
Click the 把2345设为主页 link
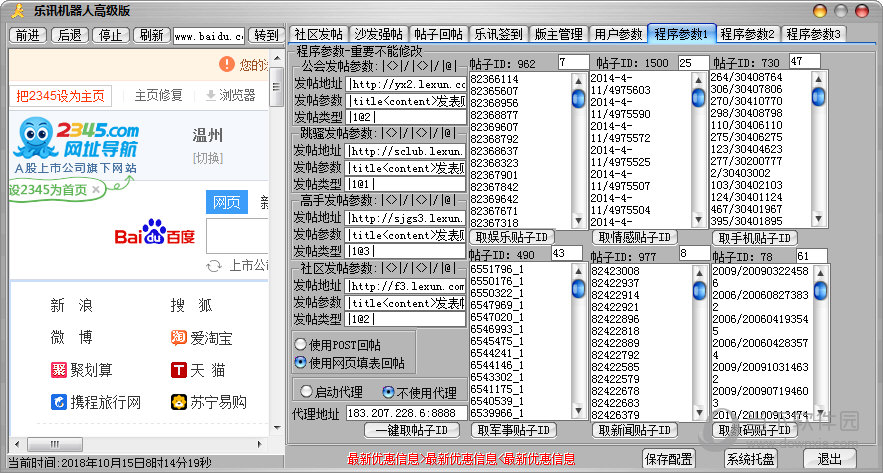pyautogui.click(x=60, y=96)
